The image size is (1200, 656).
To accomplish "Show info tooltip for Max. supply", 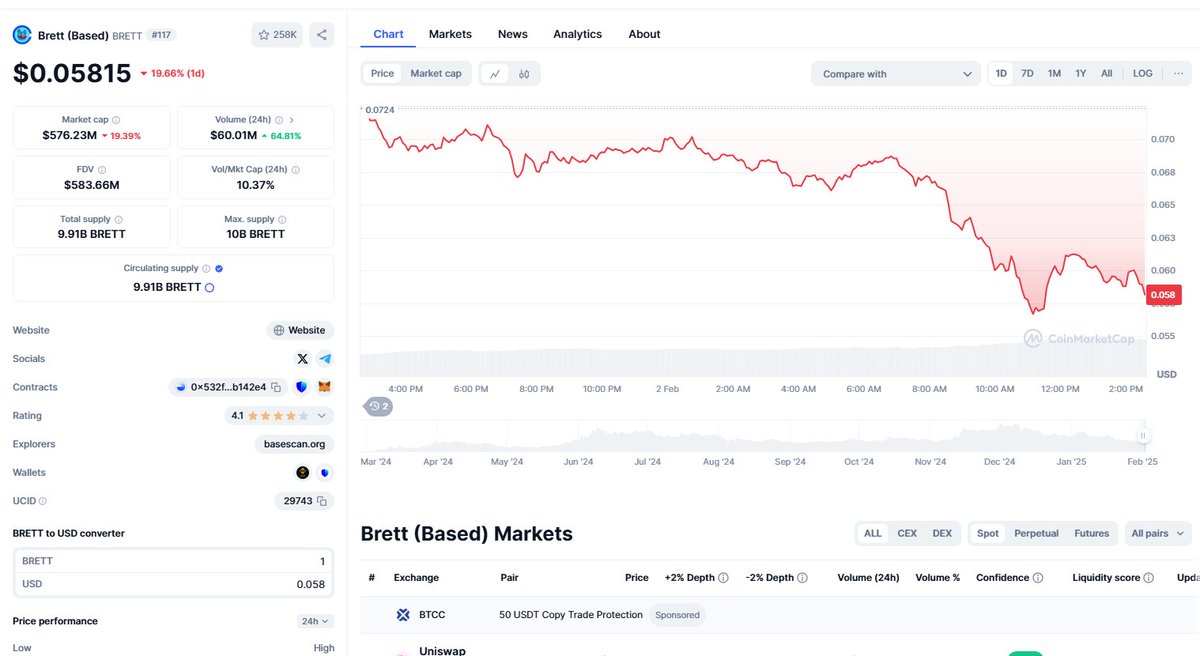I will coord(283,219).
